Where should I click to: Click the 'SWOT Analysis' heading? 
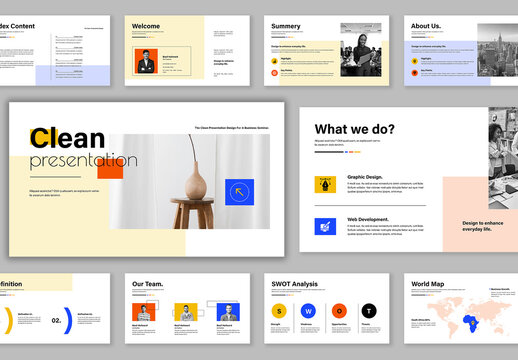[295, 284]
